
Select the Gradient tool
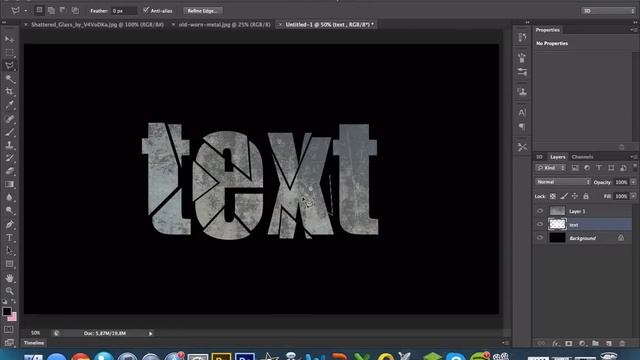9,184
